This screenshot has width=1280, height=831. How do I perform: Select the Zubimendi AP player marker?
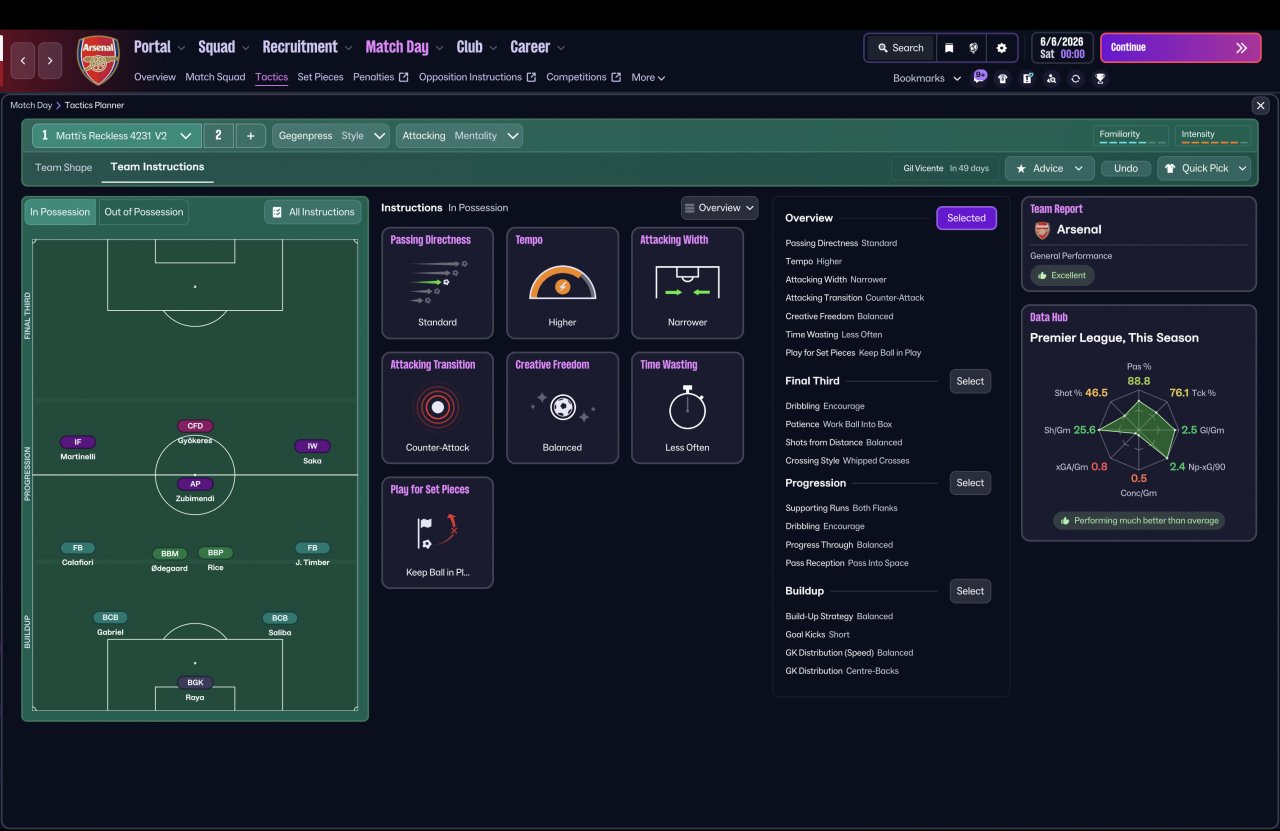(x=195, y=490)
